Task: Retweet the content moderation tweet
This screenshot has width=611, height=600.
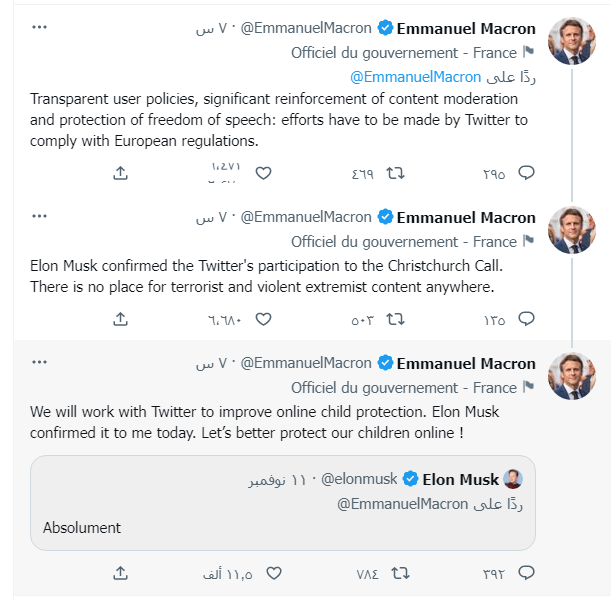Action: pos(395,173)
